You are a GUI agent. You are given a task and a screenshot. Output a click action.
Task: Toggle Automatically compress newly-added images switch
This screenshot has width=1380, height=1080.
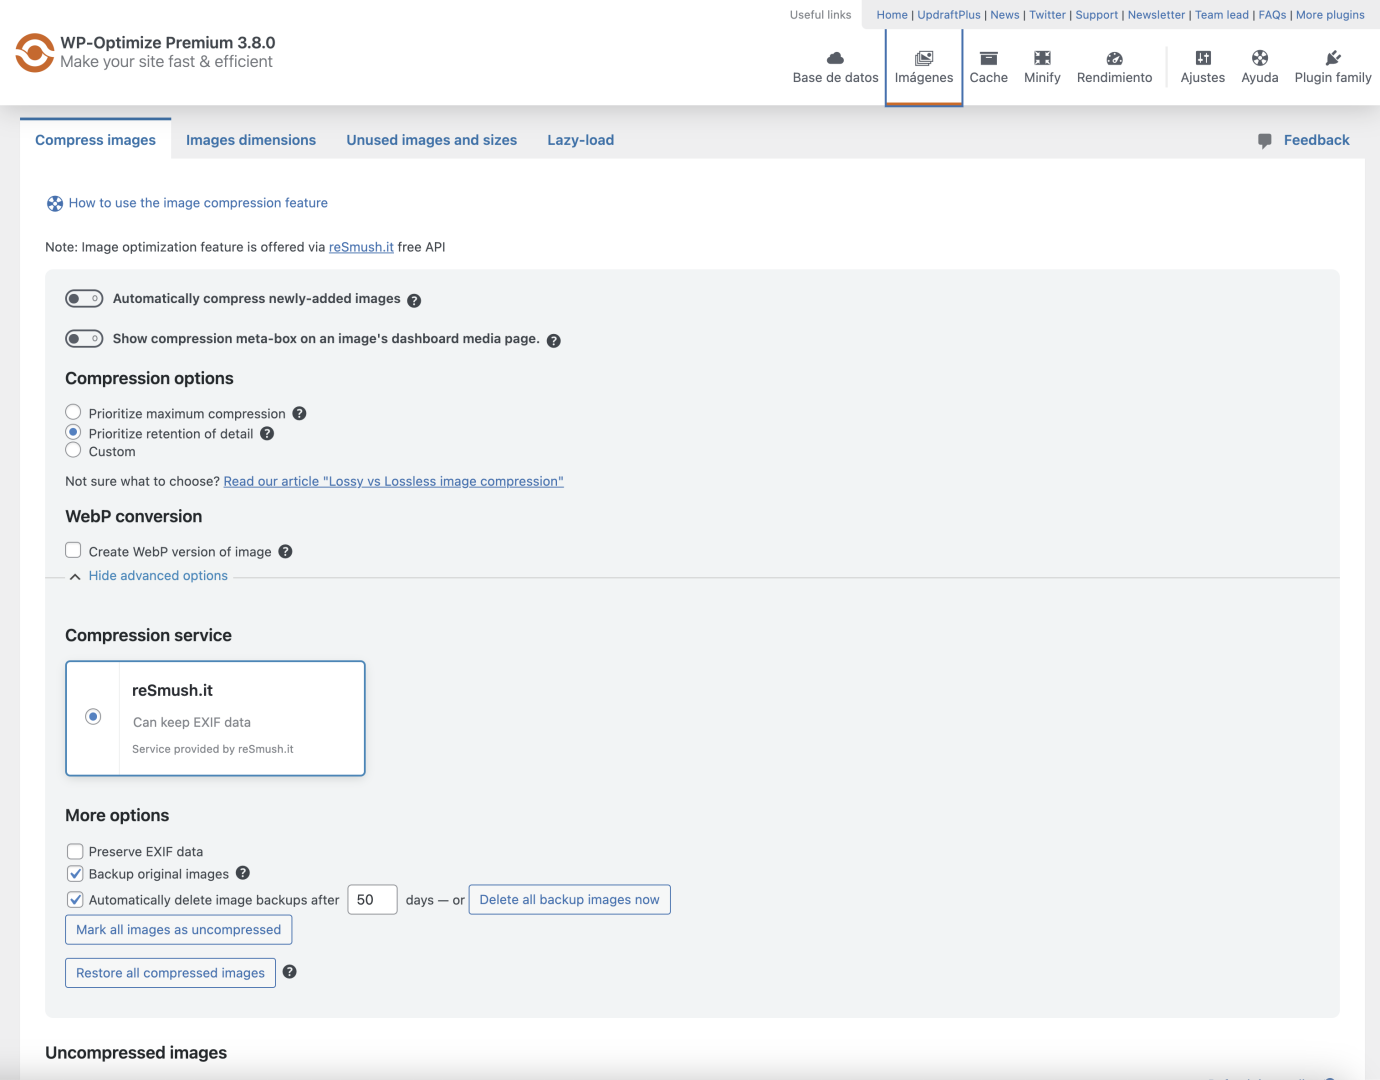(x=84, y=298)
